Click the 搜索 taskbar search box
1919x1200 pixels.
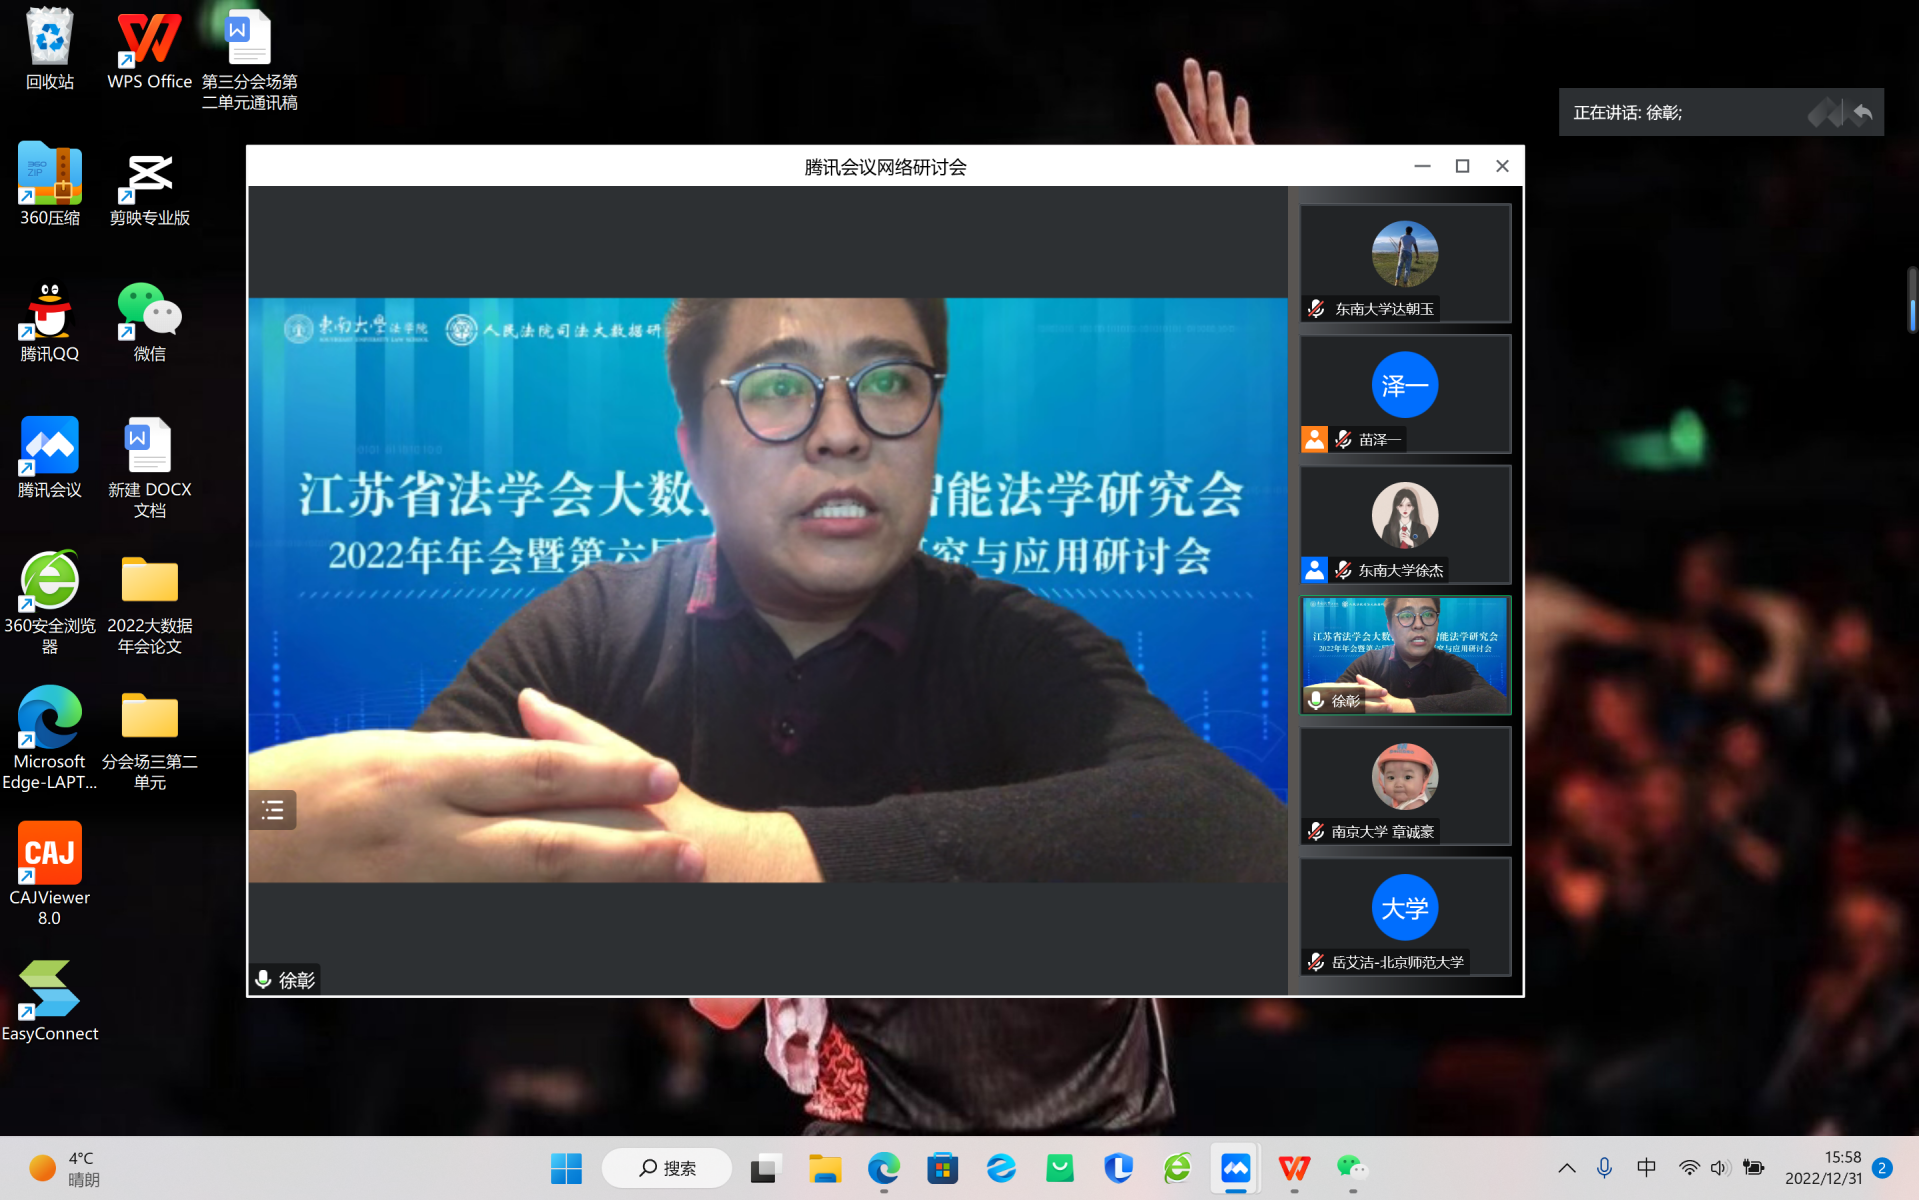667,1168
